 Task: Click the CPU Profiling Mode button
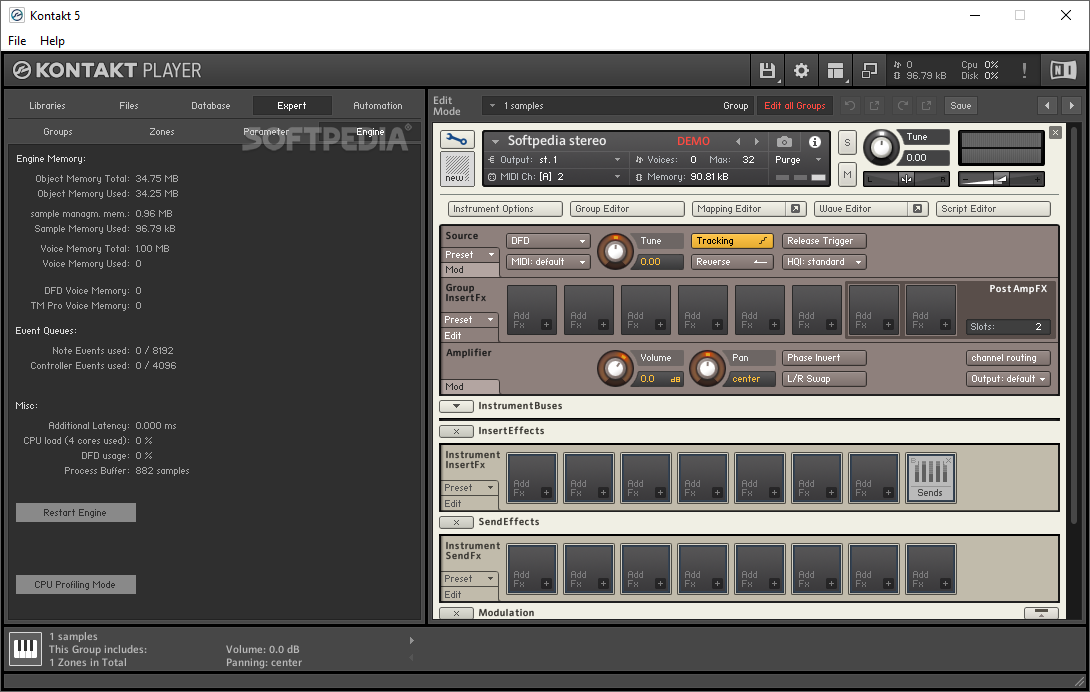76,585
